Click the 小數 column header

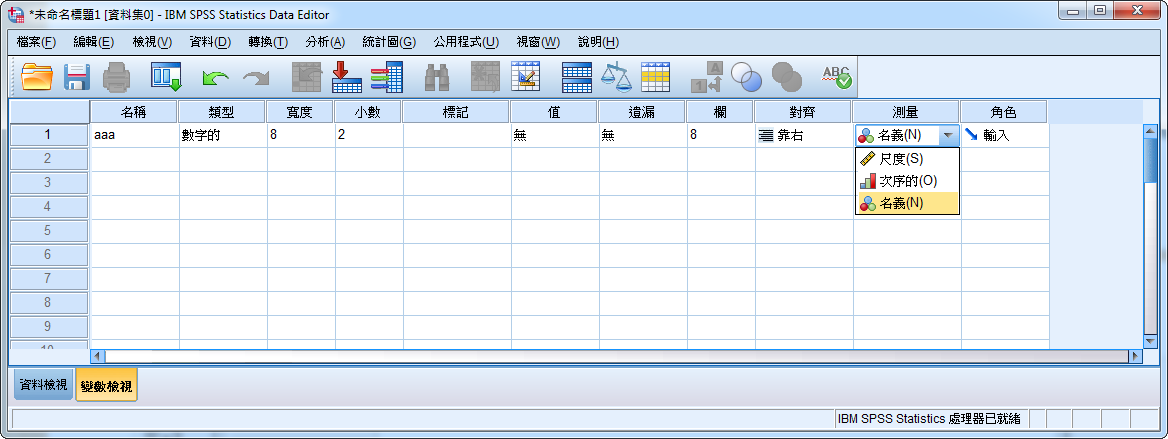pyautogui.click(x=367, y=112)
